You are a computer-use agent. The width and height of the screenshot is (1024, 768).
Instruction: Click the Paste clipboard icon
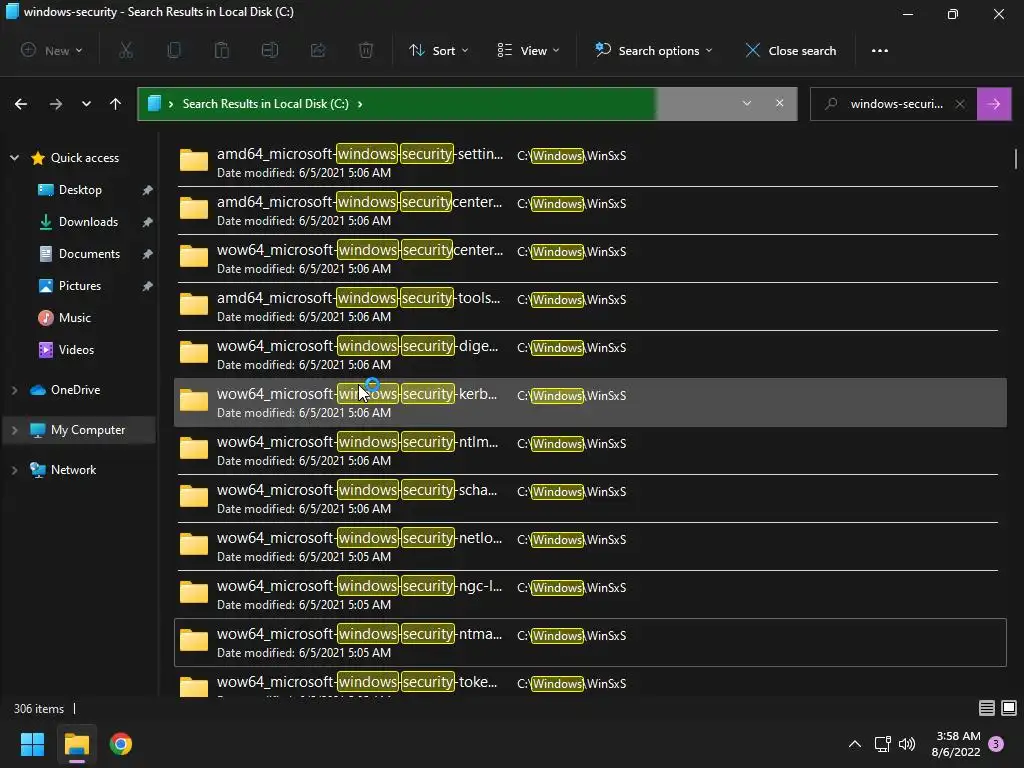222,50
